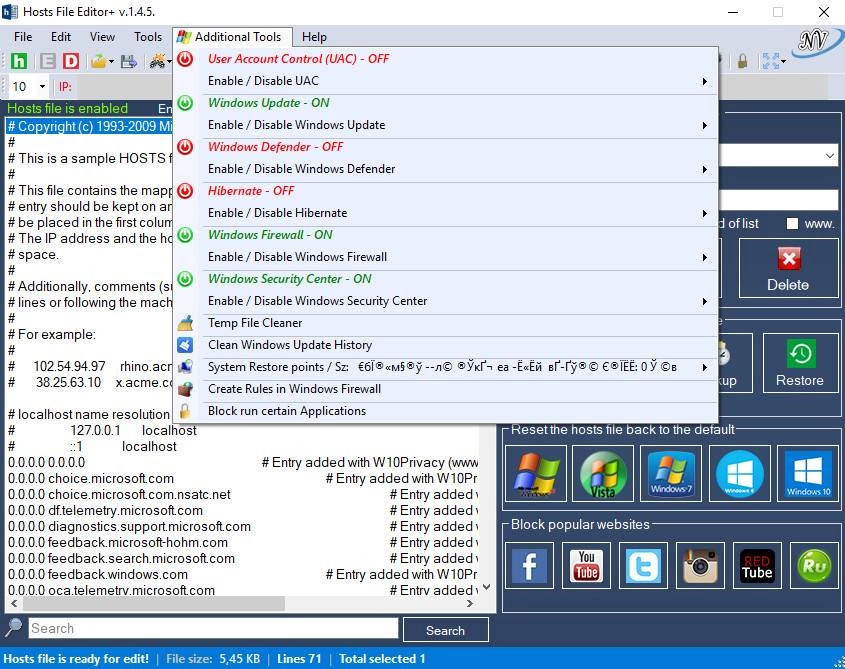Click the gray 'E' enable icon

click(x=47, y=61)
